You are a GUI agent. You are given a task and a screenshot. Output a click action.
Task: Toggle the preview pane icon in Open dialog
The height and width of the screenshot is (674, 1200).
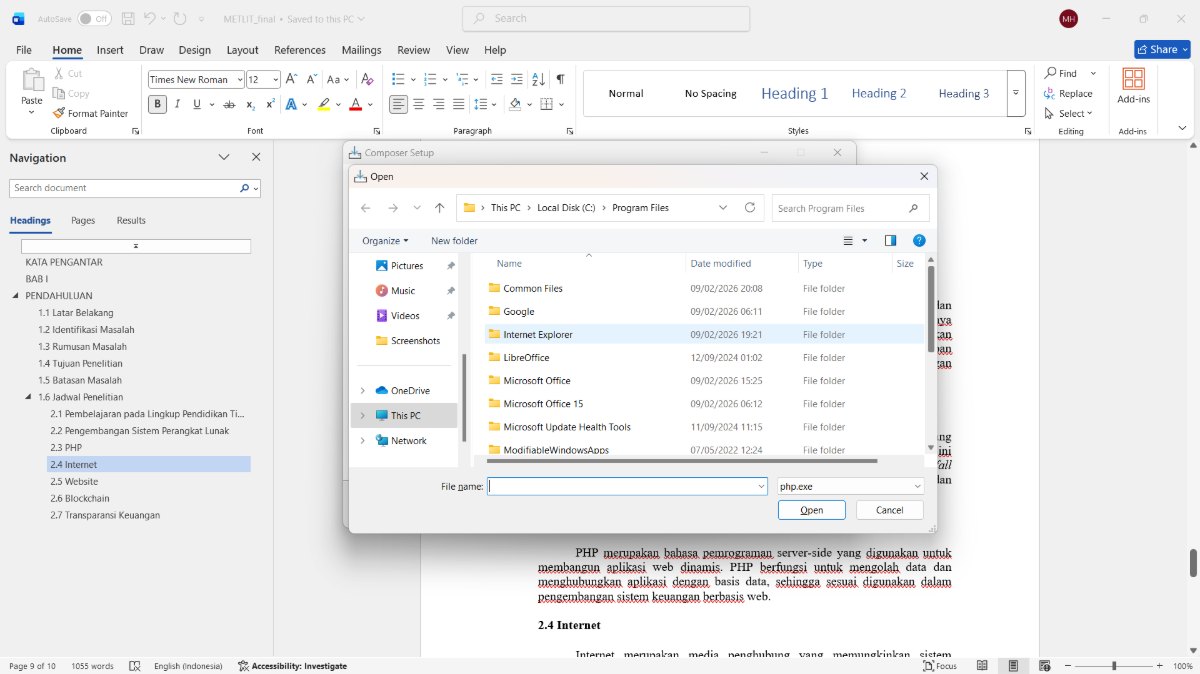(x=891, y=240)
